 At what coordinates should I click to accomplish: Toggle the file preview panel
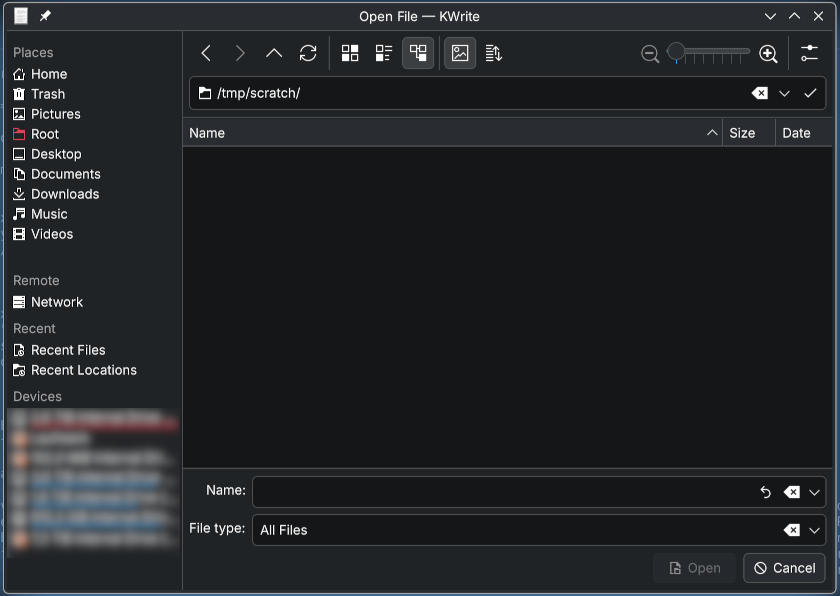click(460, 53)
